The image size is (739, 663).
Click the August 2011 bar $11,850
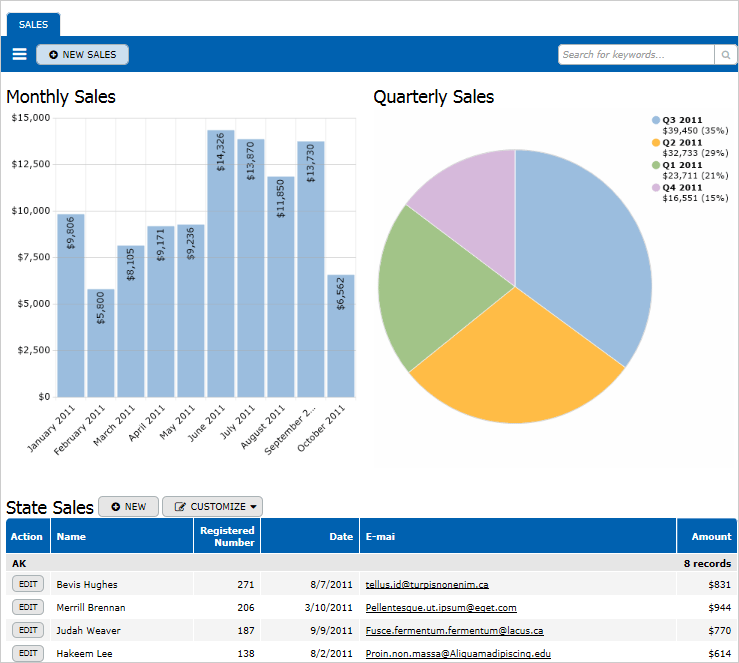(x=281, y=287)
